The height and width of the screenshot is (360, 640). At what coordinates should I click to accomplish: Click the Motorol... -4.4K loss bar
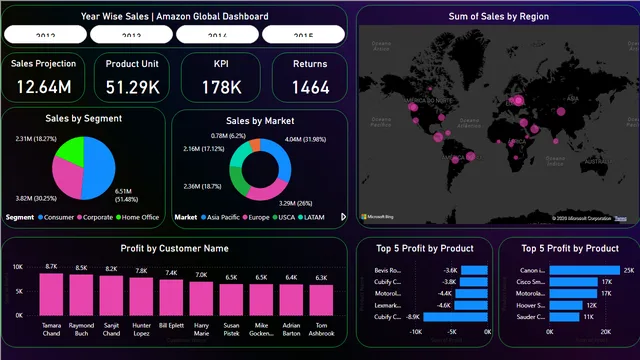(x=471, y=293)
